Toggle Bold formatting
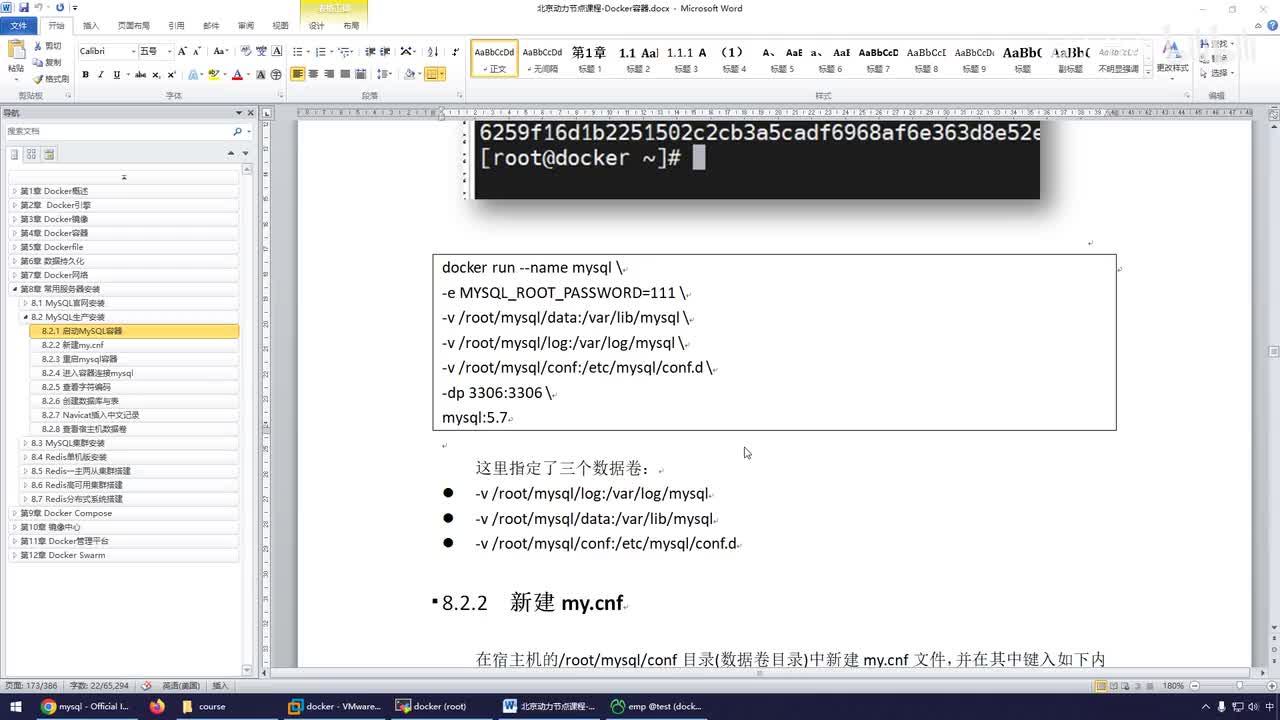This screenshot has height=720, width=1280. pos(85,74)
